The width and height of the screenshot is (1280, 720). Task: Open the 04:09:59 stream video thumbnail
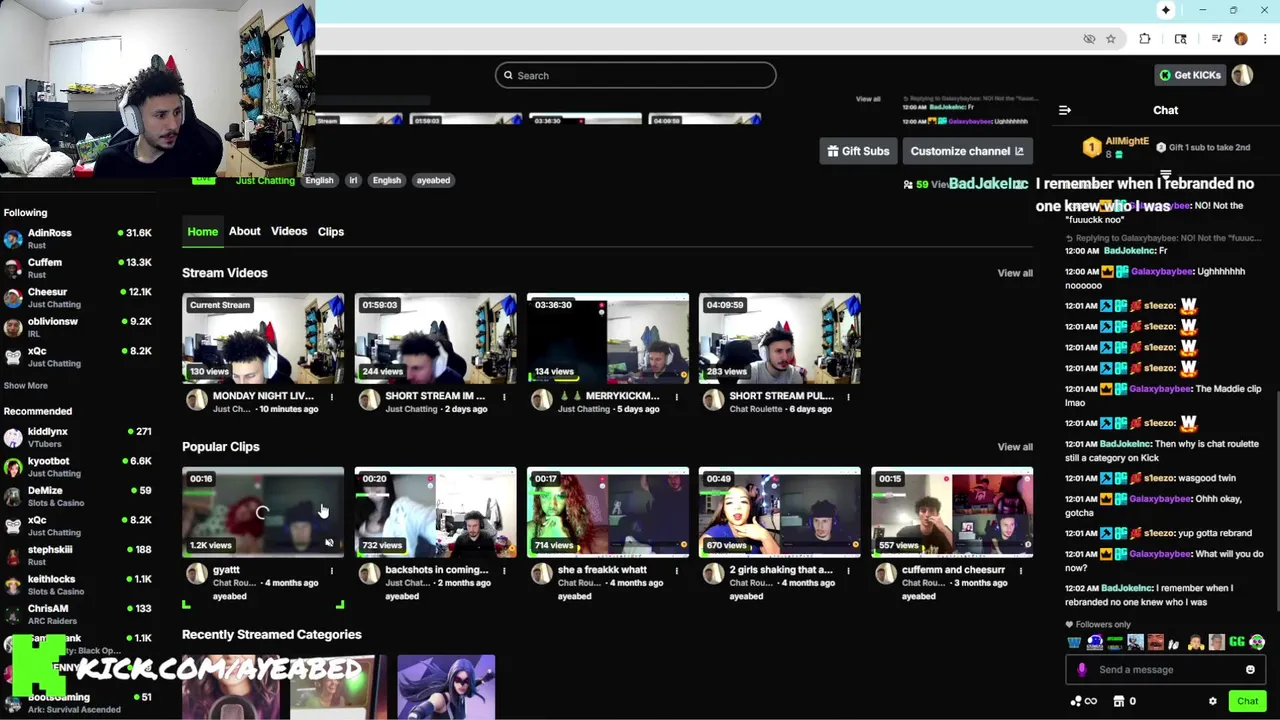[x=779, y=338]
